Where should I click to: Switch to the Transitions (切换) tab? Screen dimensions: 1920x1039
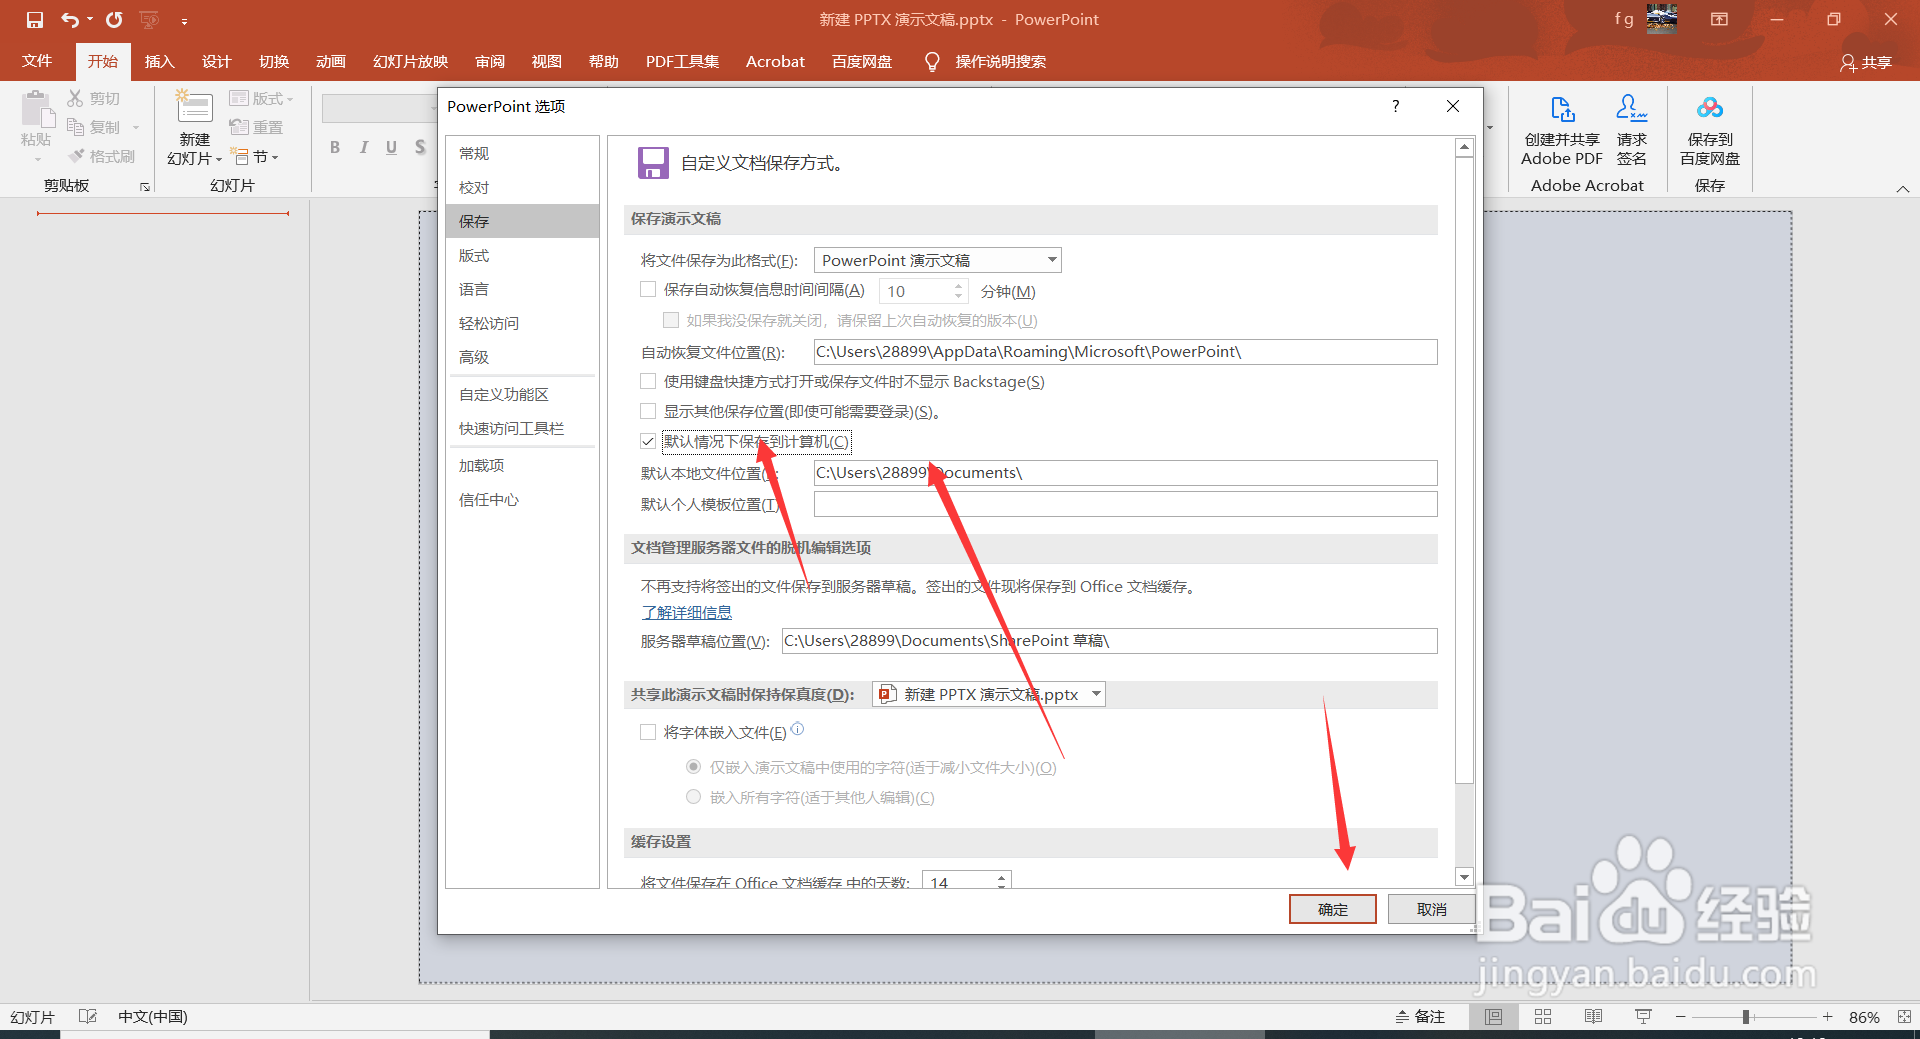point(273,61)
